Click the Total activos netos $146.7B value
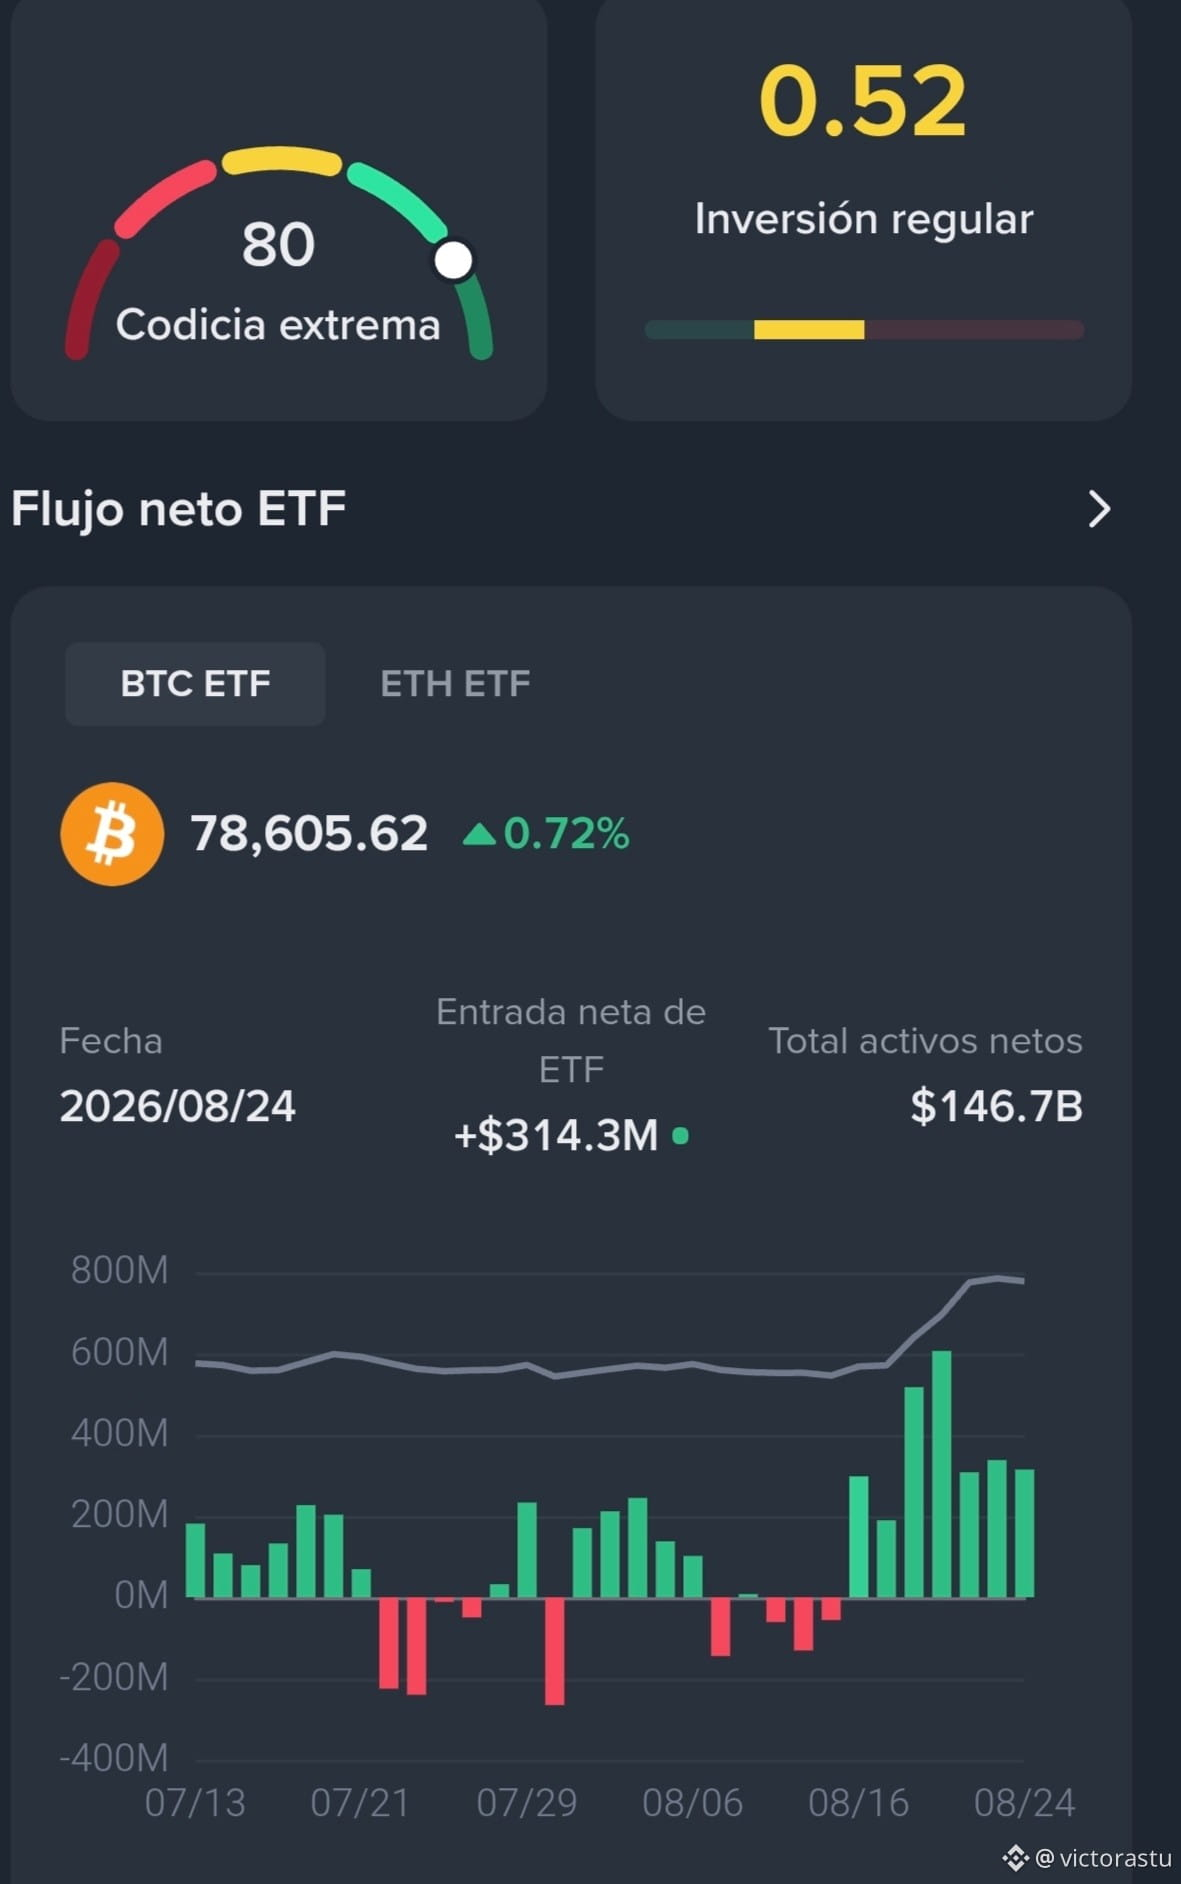The image size is (1181, 1884). pyautogui.click(x=996, y=1106)
